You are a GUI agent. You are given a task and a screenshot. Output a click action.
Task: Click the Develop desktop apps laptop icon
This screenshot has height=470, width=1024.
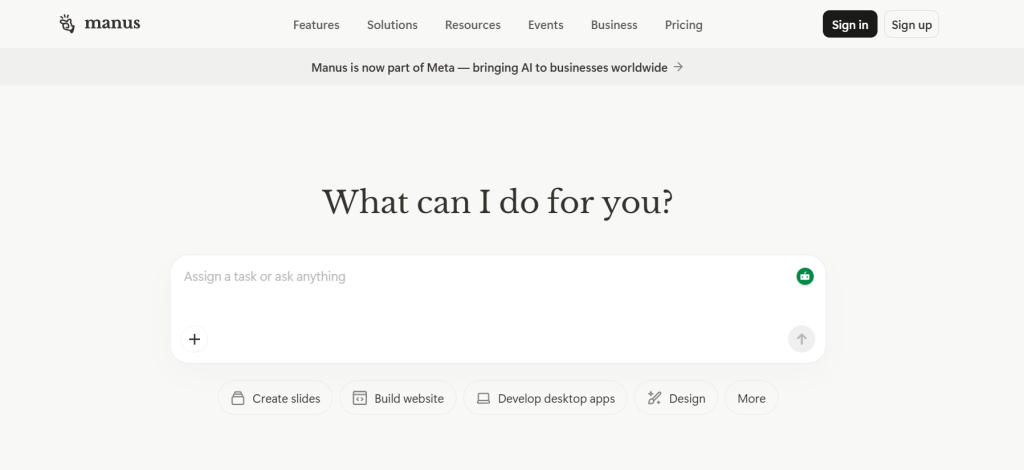(484, 398)
